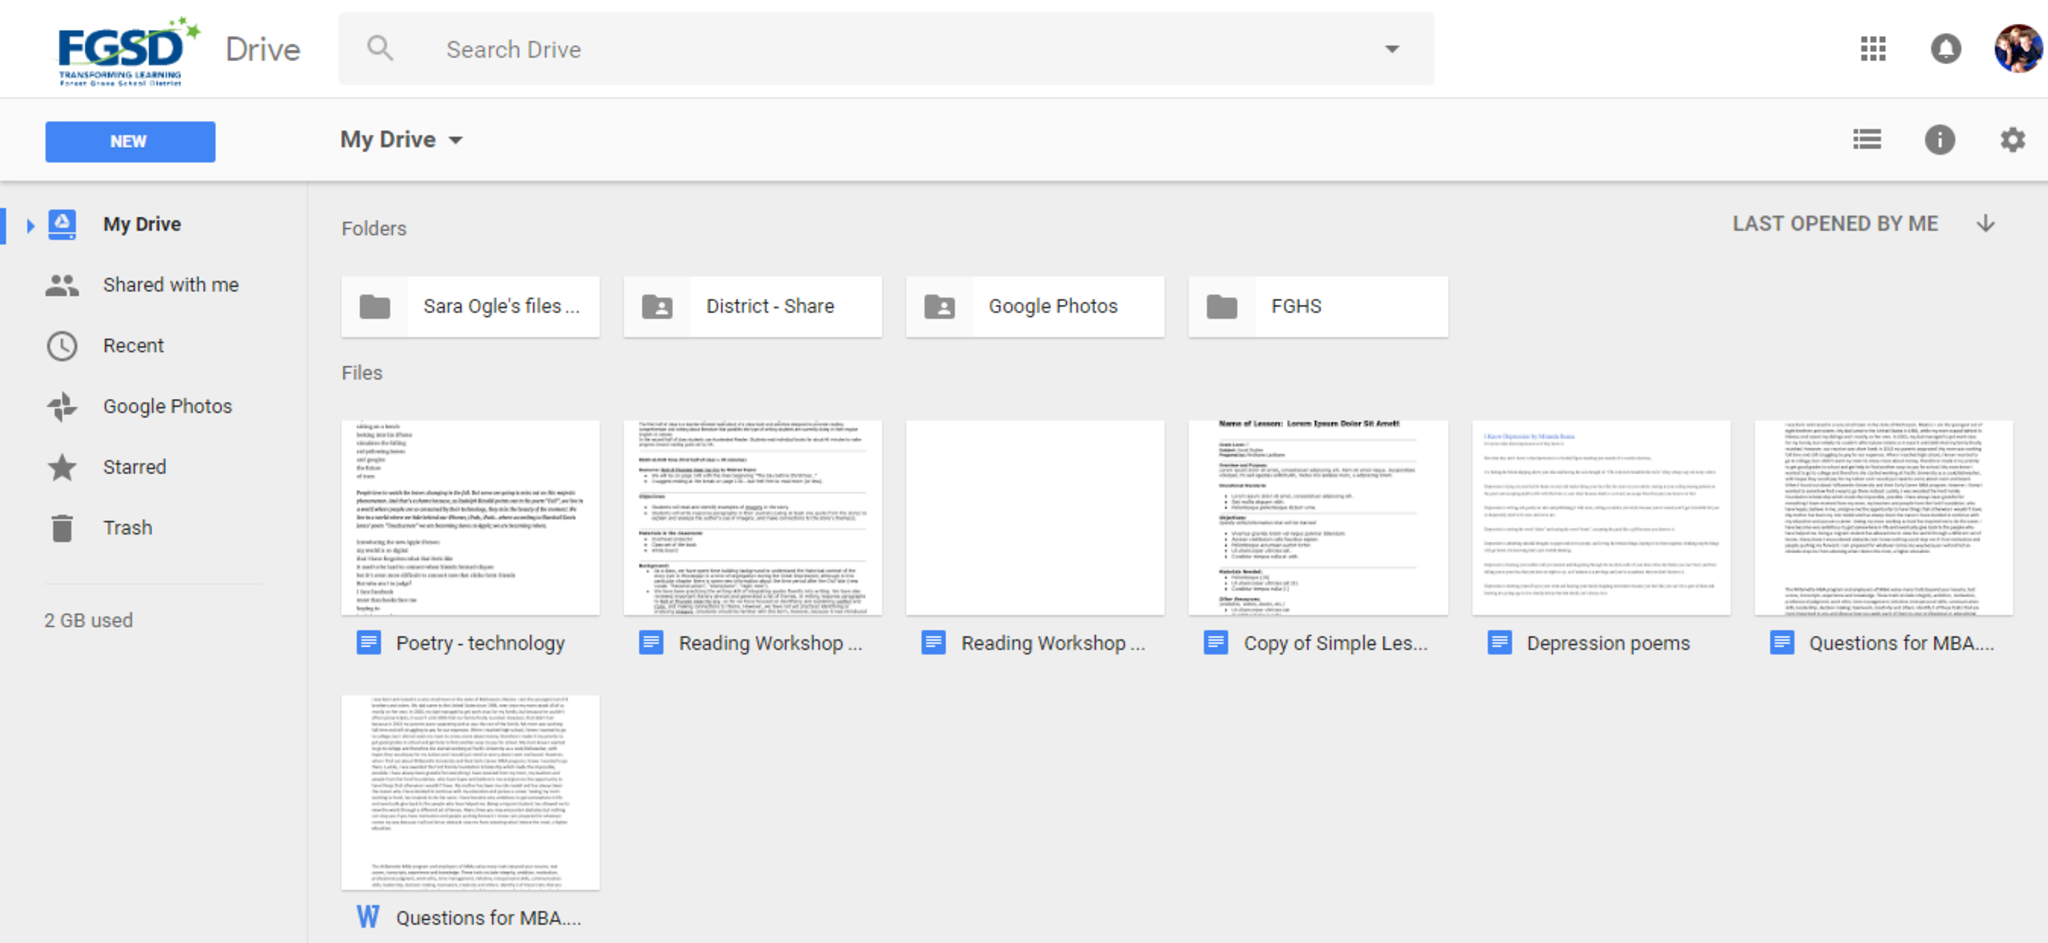The image size is (2048, 943).
Task: Open the Google apps grid icon
Action: click(1873, 49)
